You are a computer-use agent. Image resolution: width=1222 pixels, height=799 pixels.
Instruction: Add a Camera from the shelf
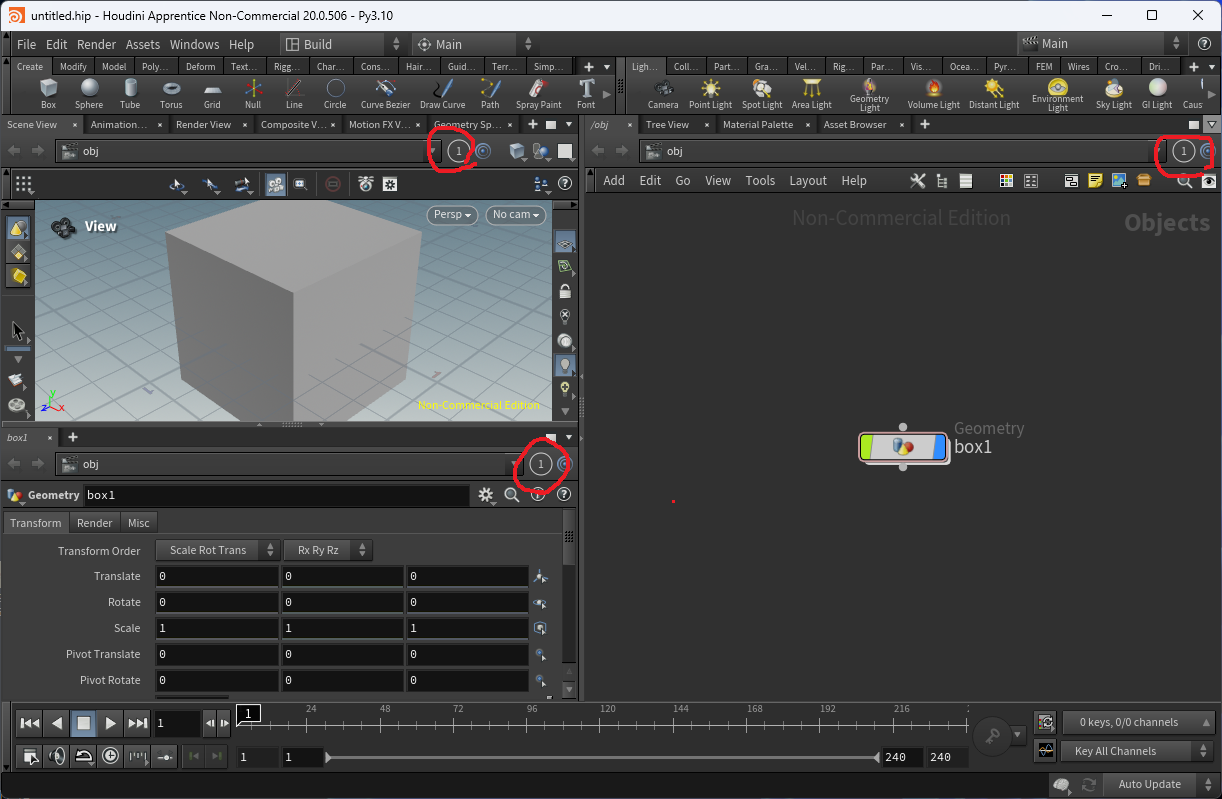pyautogui.click(x=663, y=94)
